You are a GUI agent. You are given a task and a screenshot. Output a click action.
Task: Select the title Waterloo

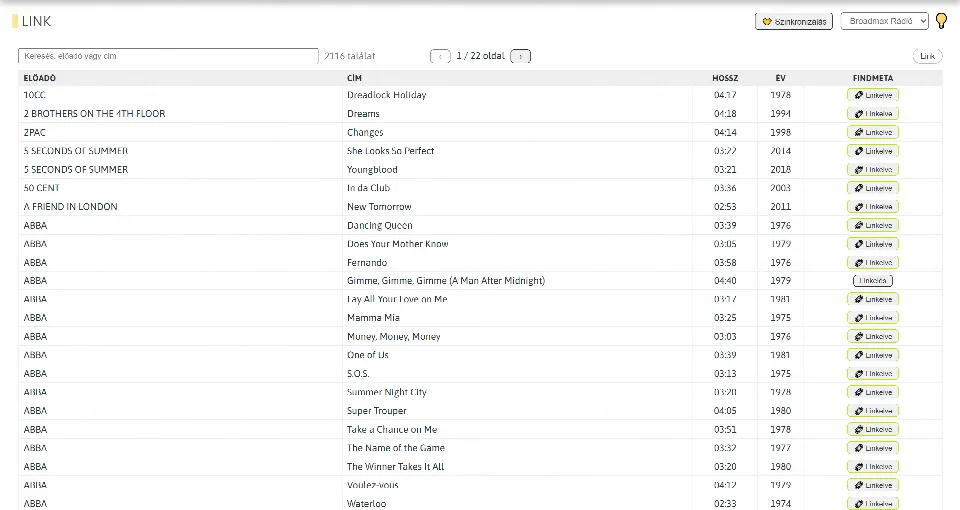(367, 503)
